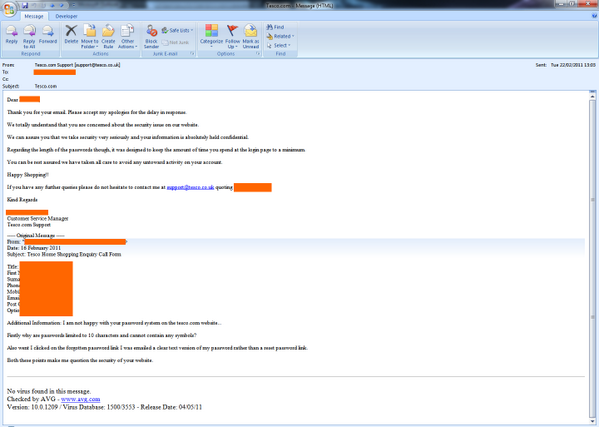Click the Sent date Tue 22/02/2011
The image size is (599, 427).
573,65
